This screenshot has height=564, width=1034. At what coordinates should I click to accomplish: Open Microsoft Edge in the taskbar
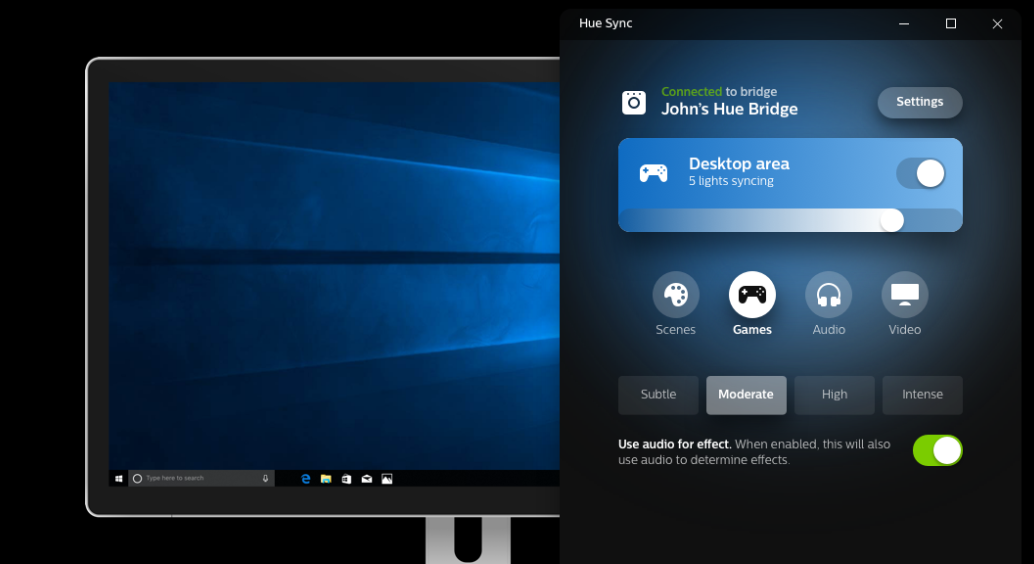pos(306,479)
